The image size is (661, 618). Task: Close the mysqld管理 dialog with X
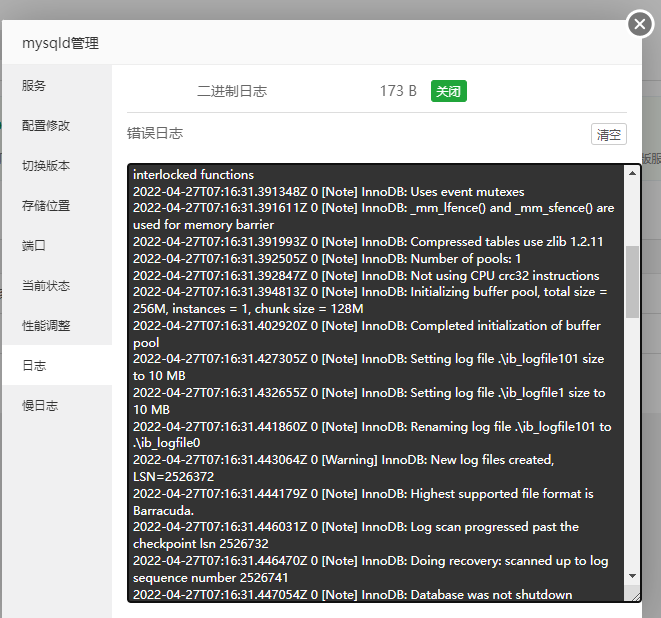pos(640,24)
